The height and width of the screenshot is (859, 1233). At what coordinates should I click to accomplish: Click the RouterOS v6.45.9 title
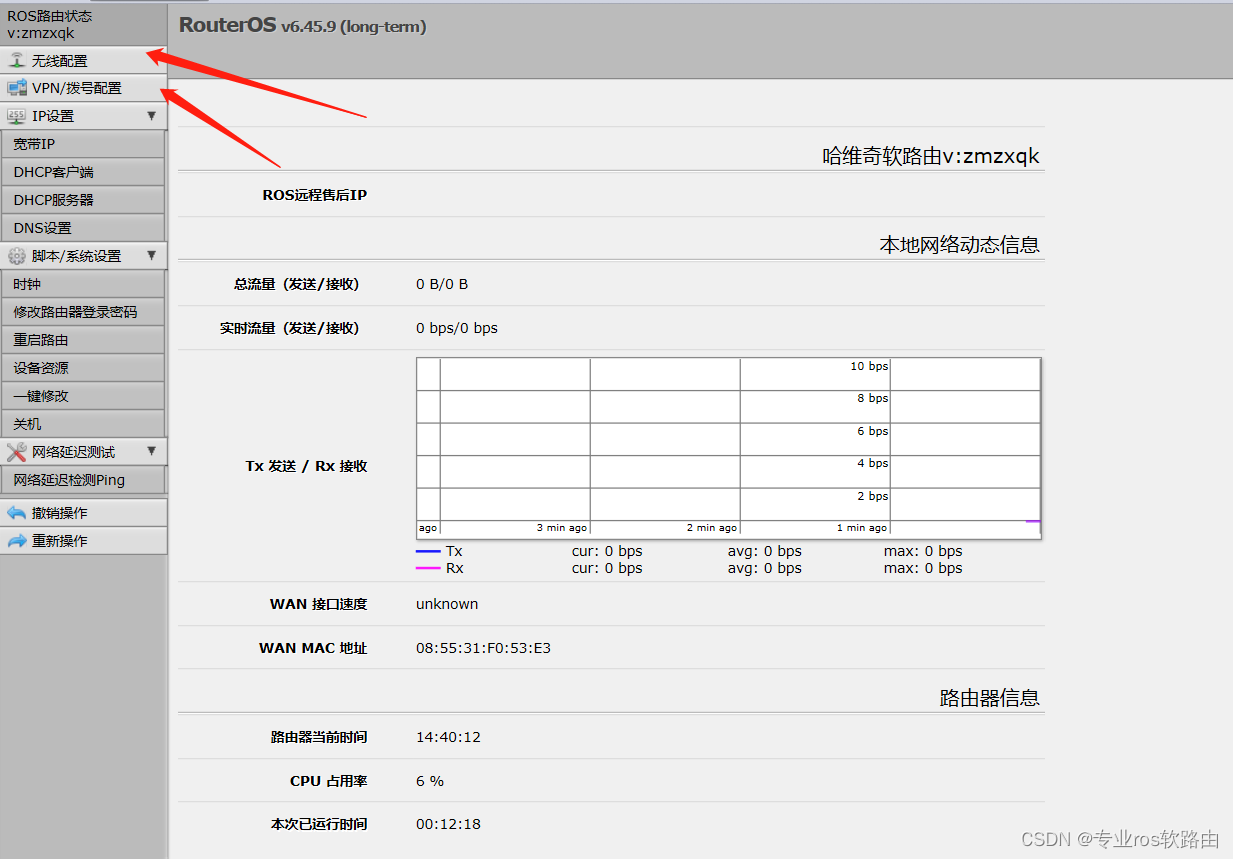point(303,26)
